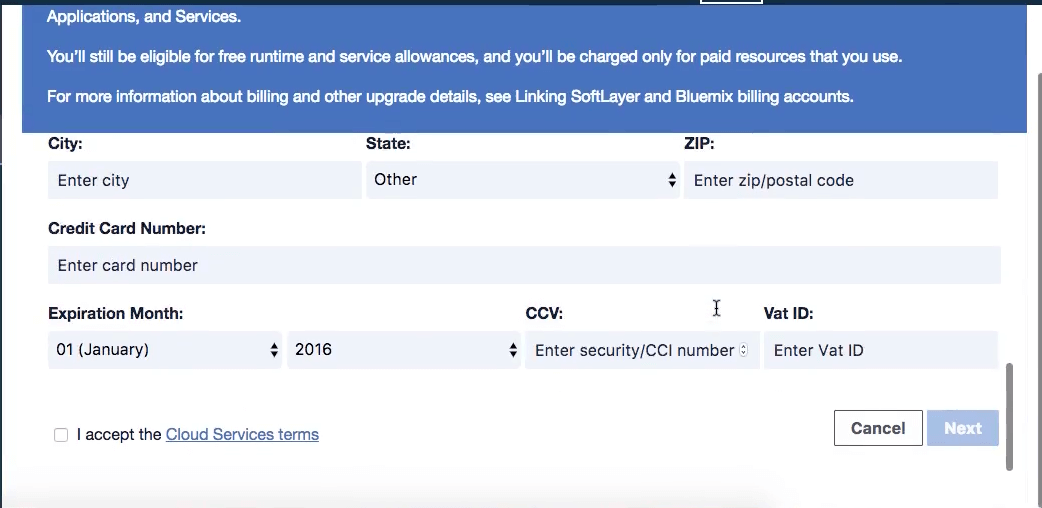Focus the ZIP postal code field

(840, 181)
